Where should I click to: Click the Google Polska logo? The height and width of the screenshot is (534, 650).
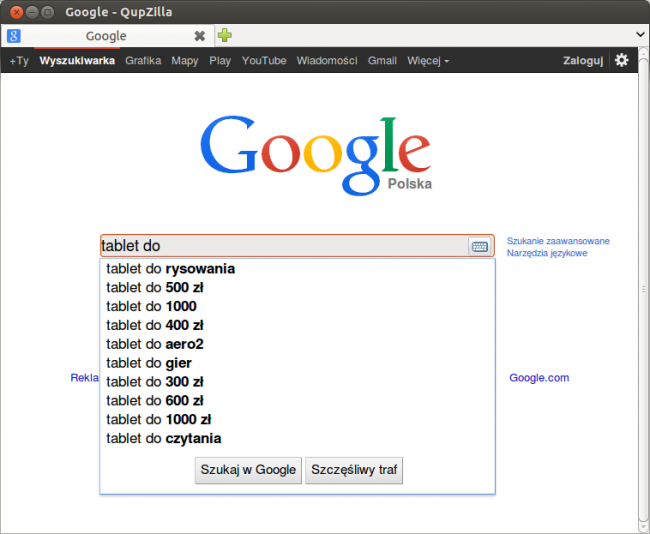click(x=316, y=156)
